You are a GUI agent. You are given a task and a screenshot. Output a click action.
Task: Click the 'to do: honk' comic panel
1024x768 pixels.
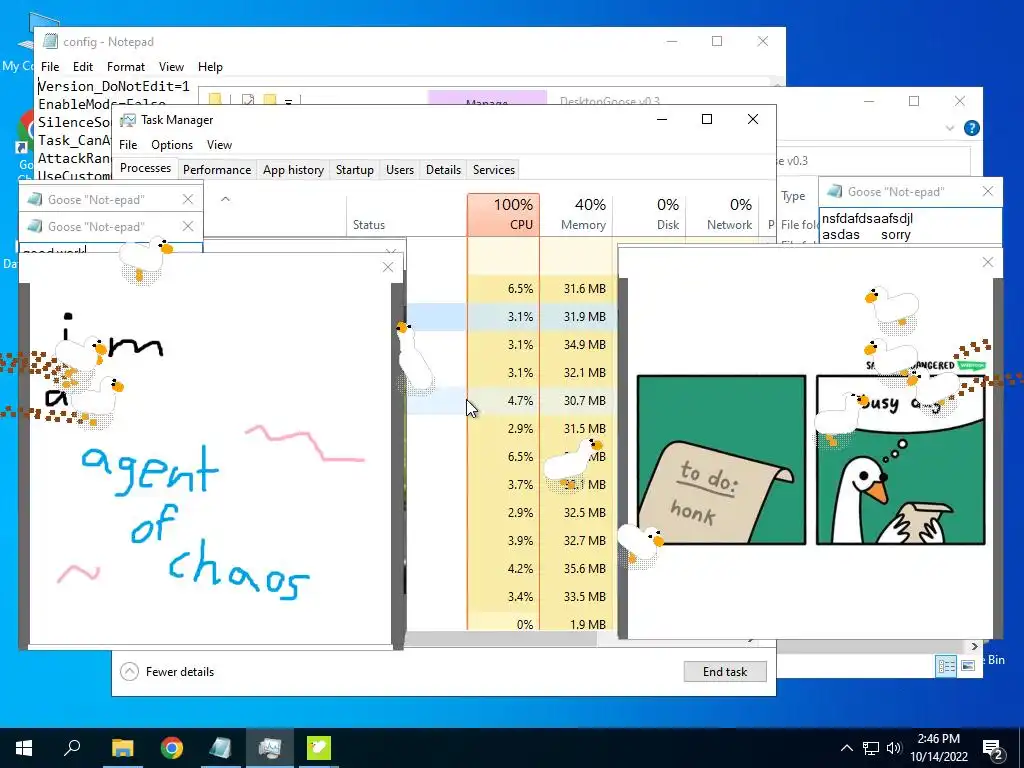721,460
